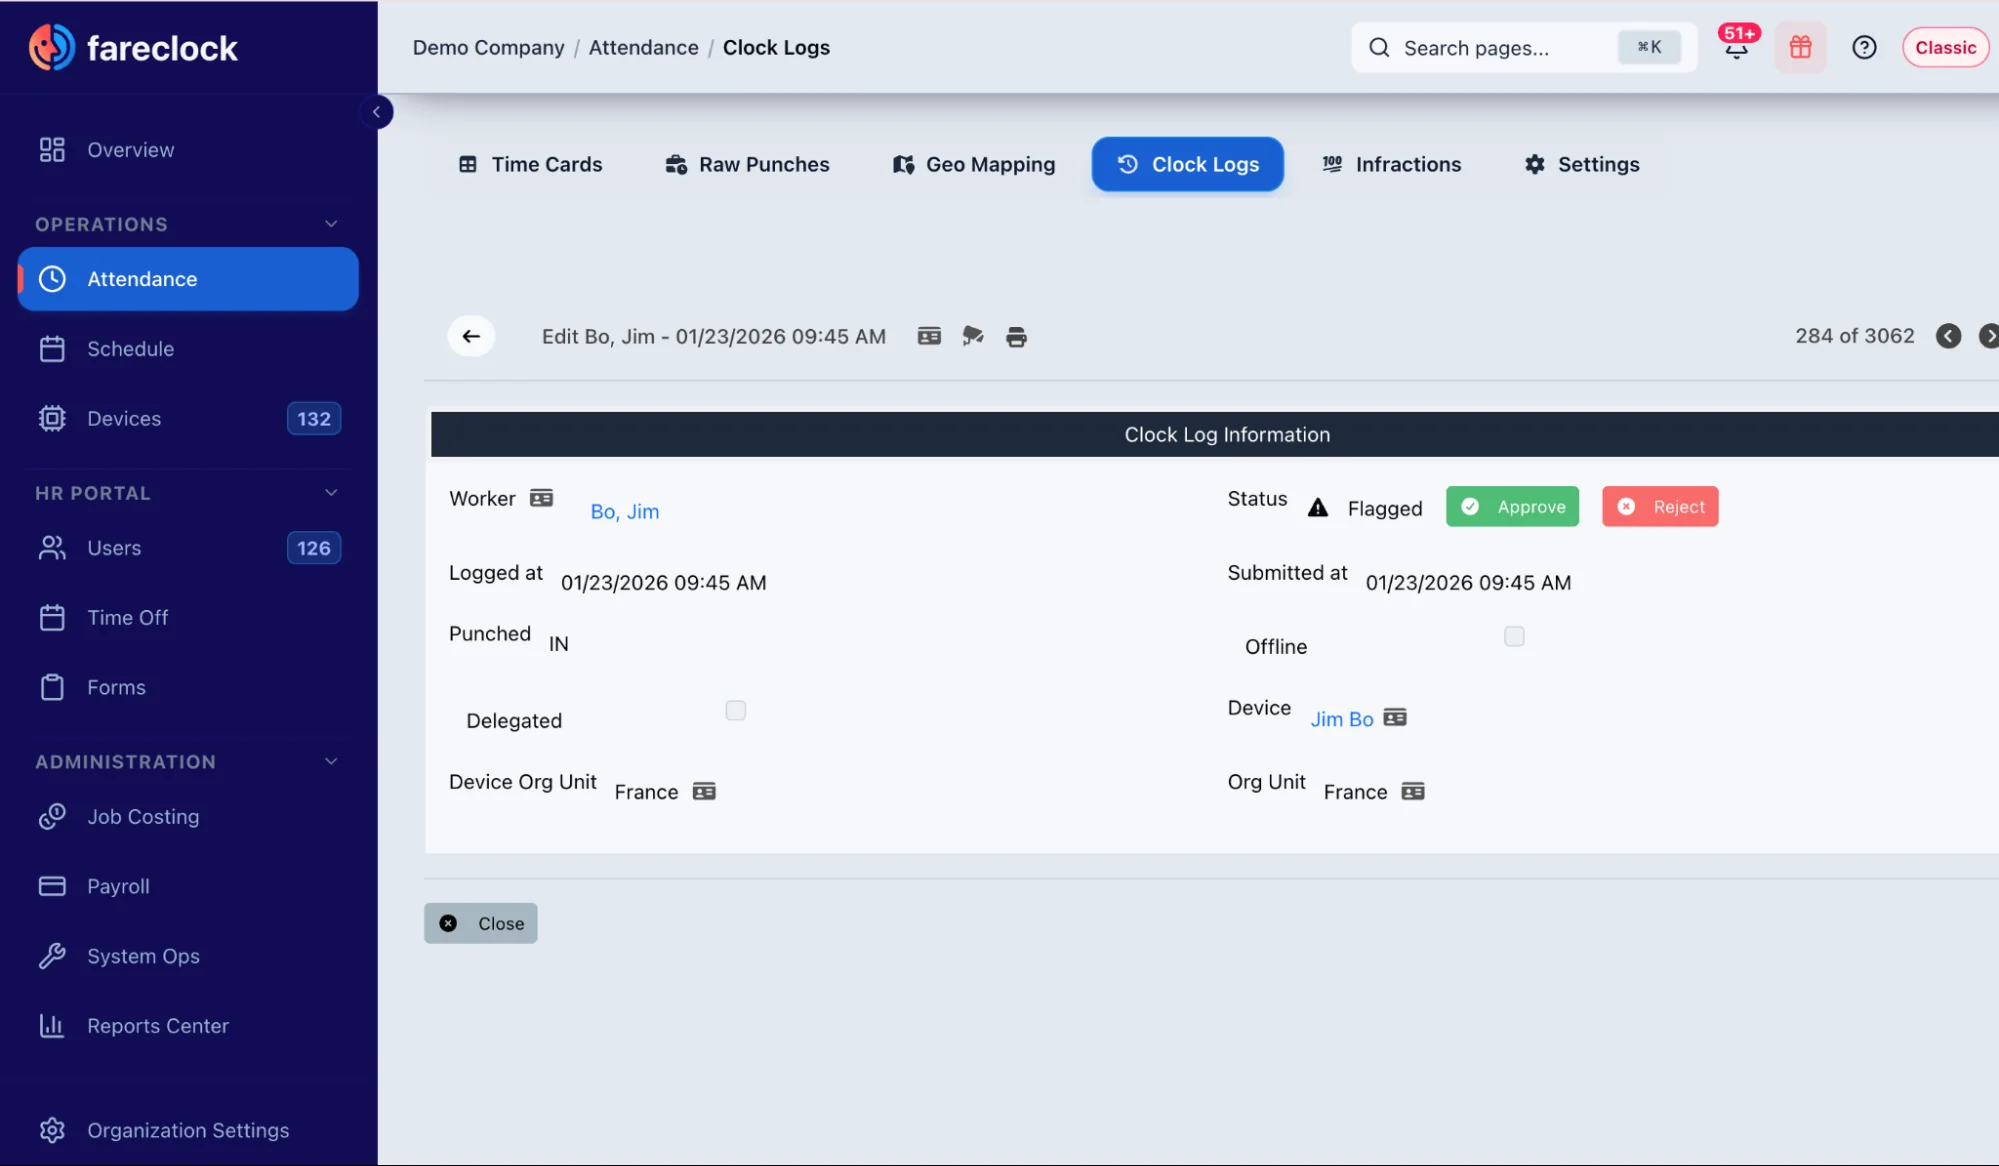This screenshot has width=1999, height=1166.
Task: Open the help question mark icon
Action: (1864, 47)
